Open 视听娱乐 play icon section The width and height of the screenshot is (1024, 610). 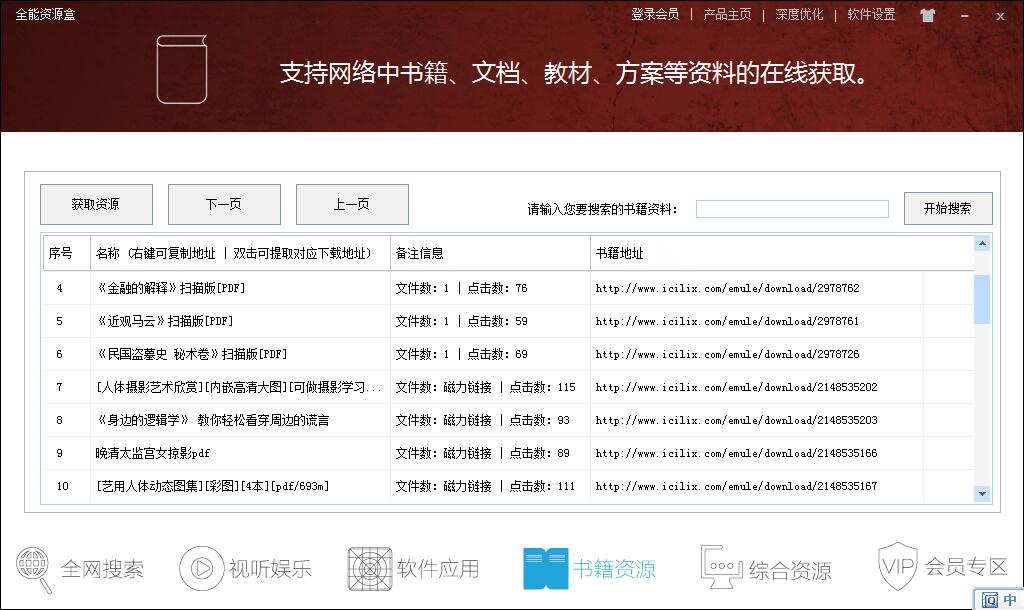[201, 568]
